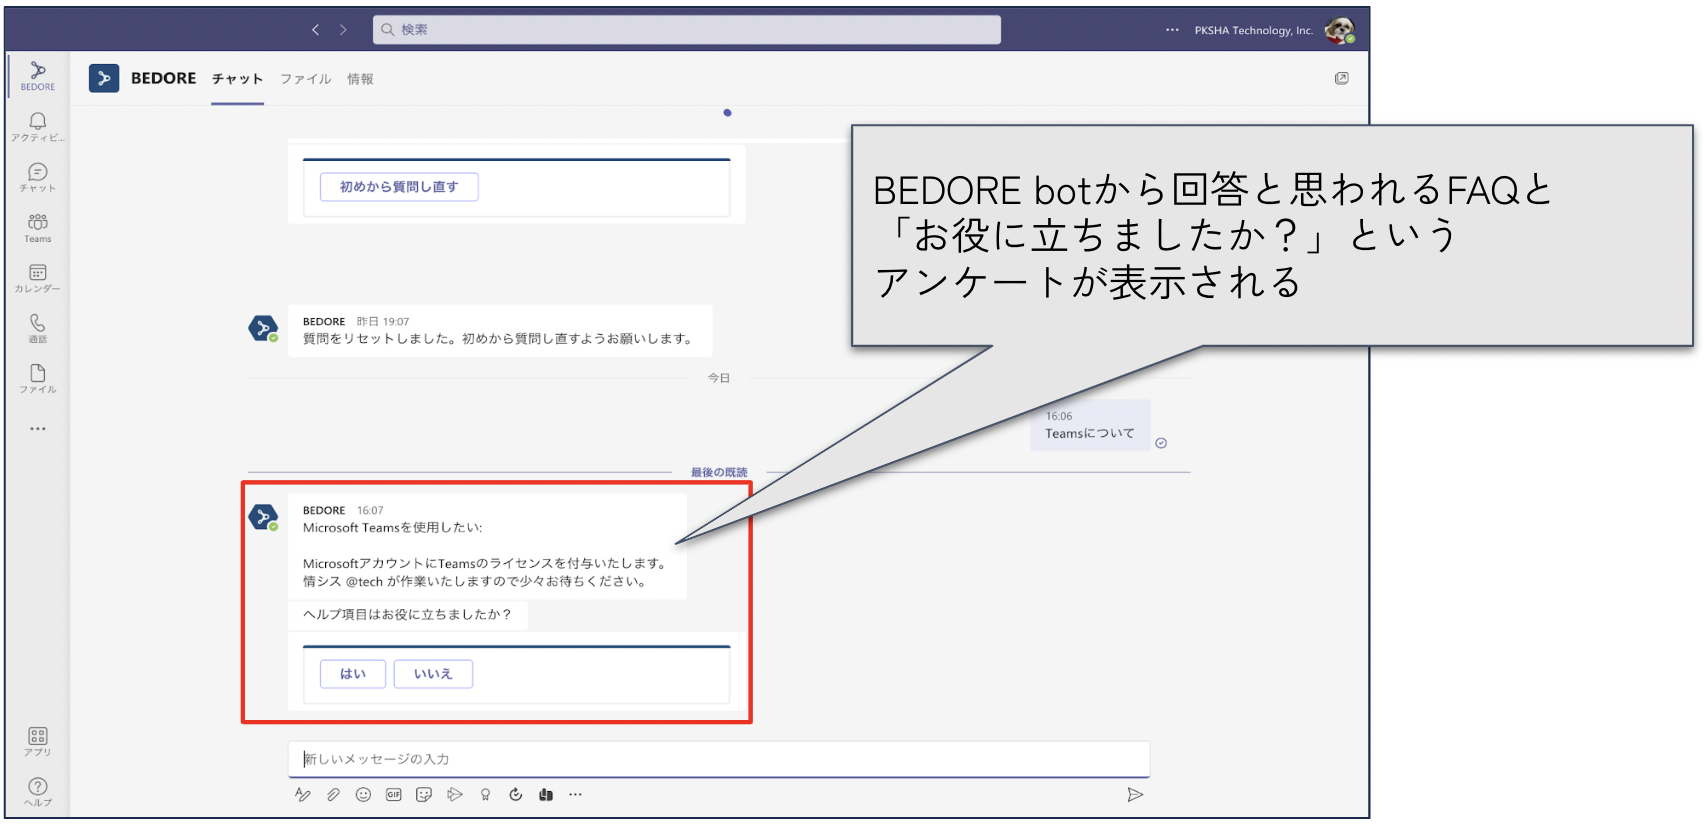Click the はい button
Image resolution: width=1706 pixels, height=824 pixels.
[353, 674]
